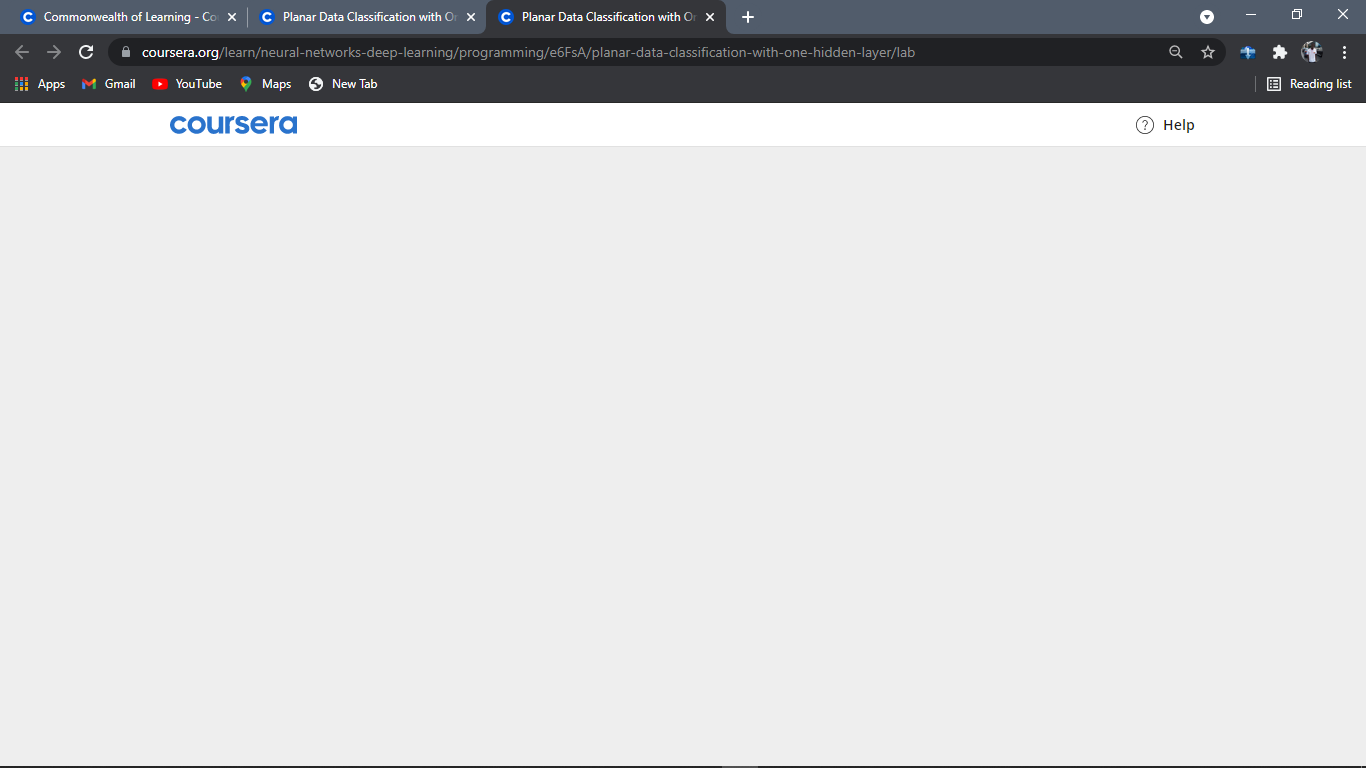1366x768 pixels.
Task: View site information via the lock icon
Action: pyautogui.click(x=126, y=52)
